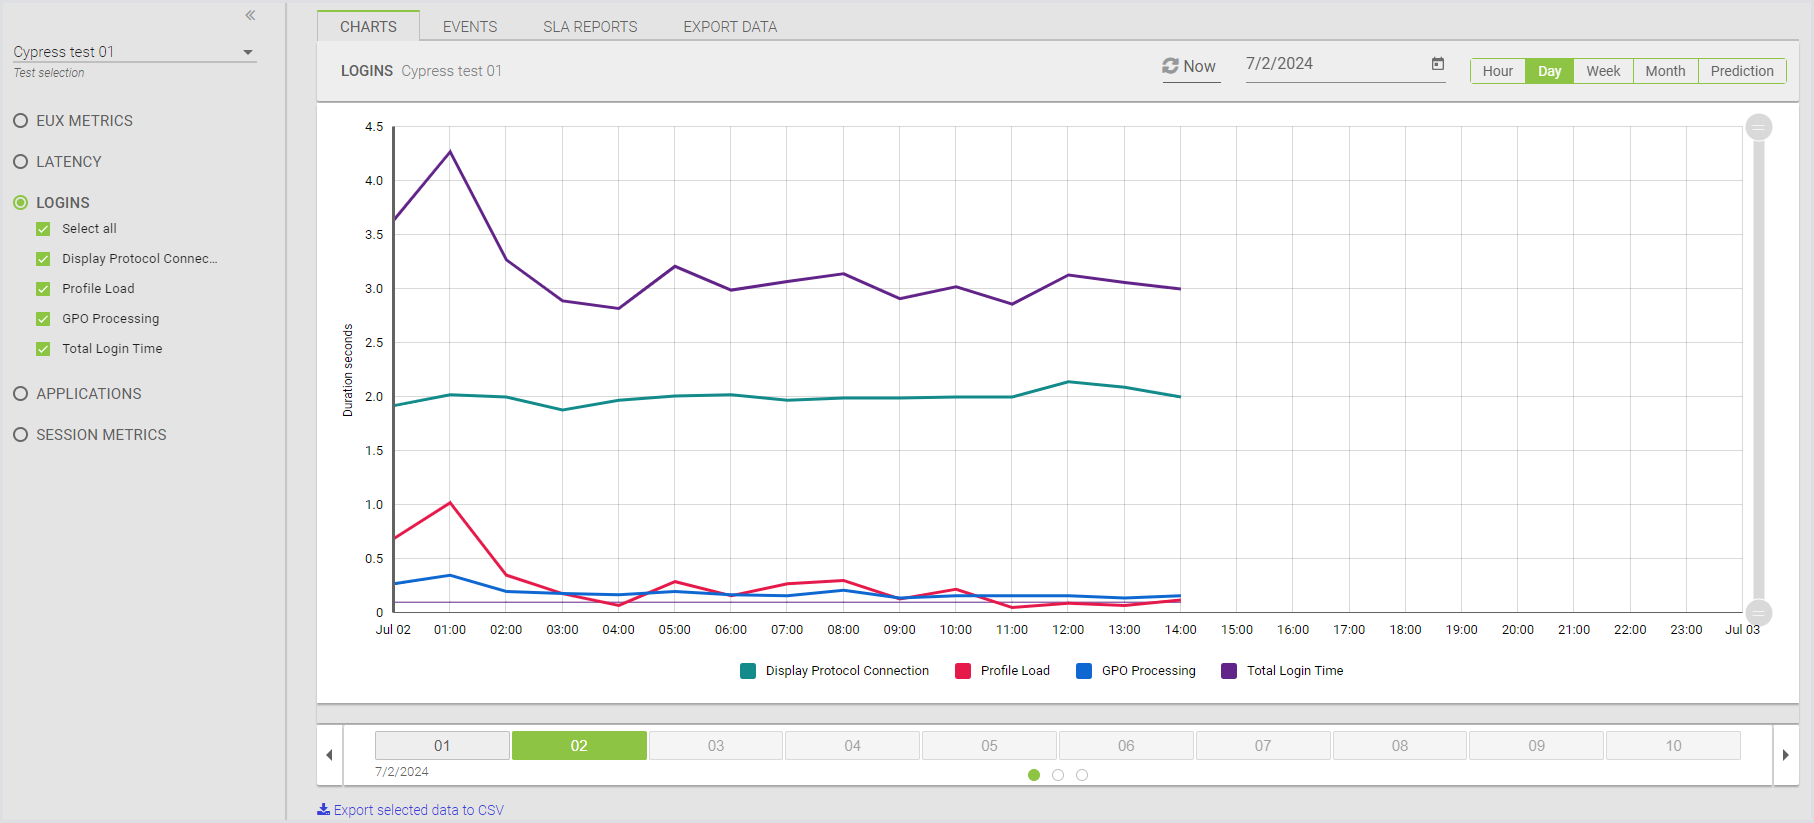The width and height of the screenshot is (1814, 823).
Task: Switch to the EVENTS tab
Action: point(469,27)
